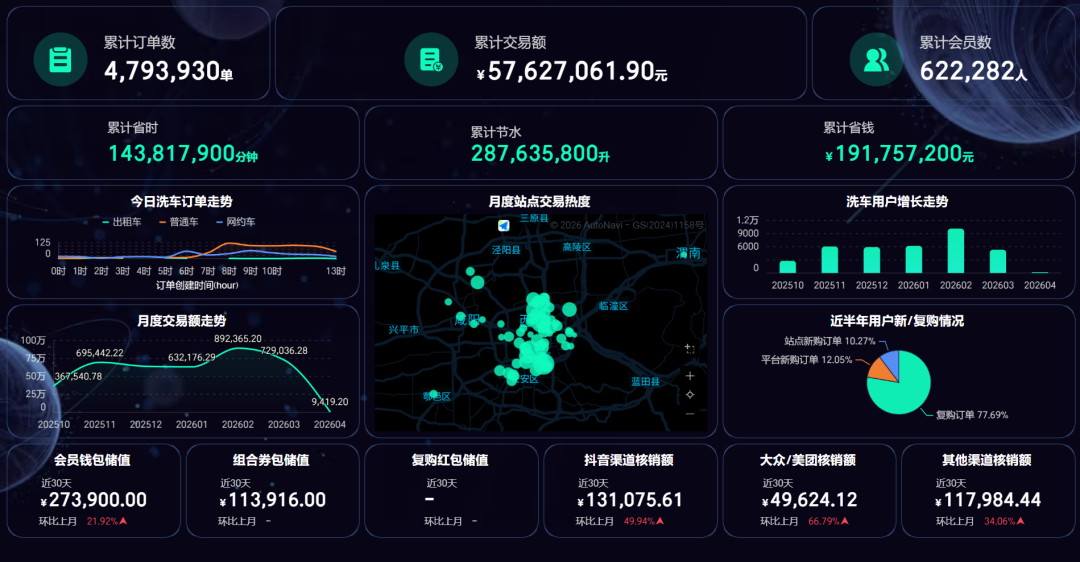Click the 抖音渠道核销额 card title
The image size is (1080, 562).
[629, 459]
